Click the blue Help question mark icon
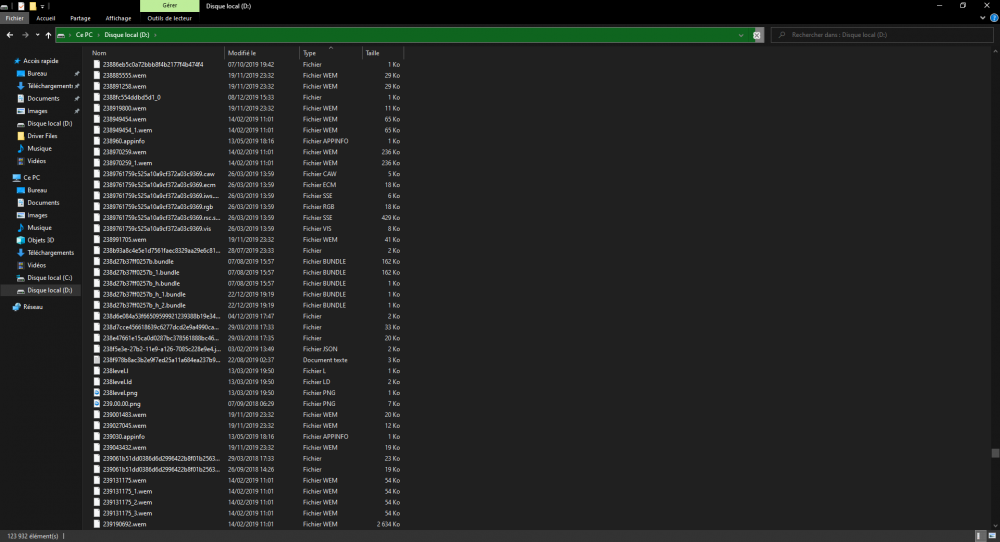 [993, 18]
